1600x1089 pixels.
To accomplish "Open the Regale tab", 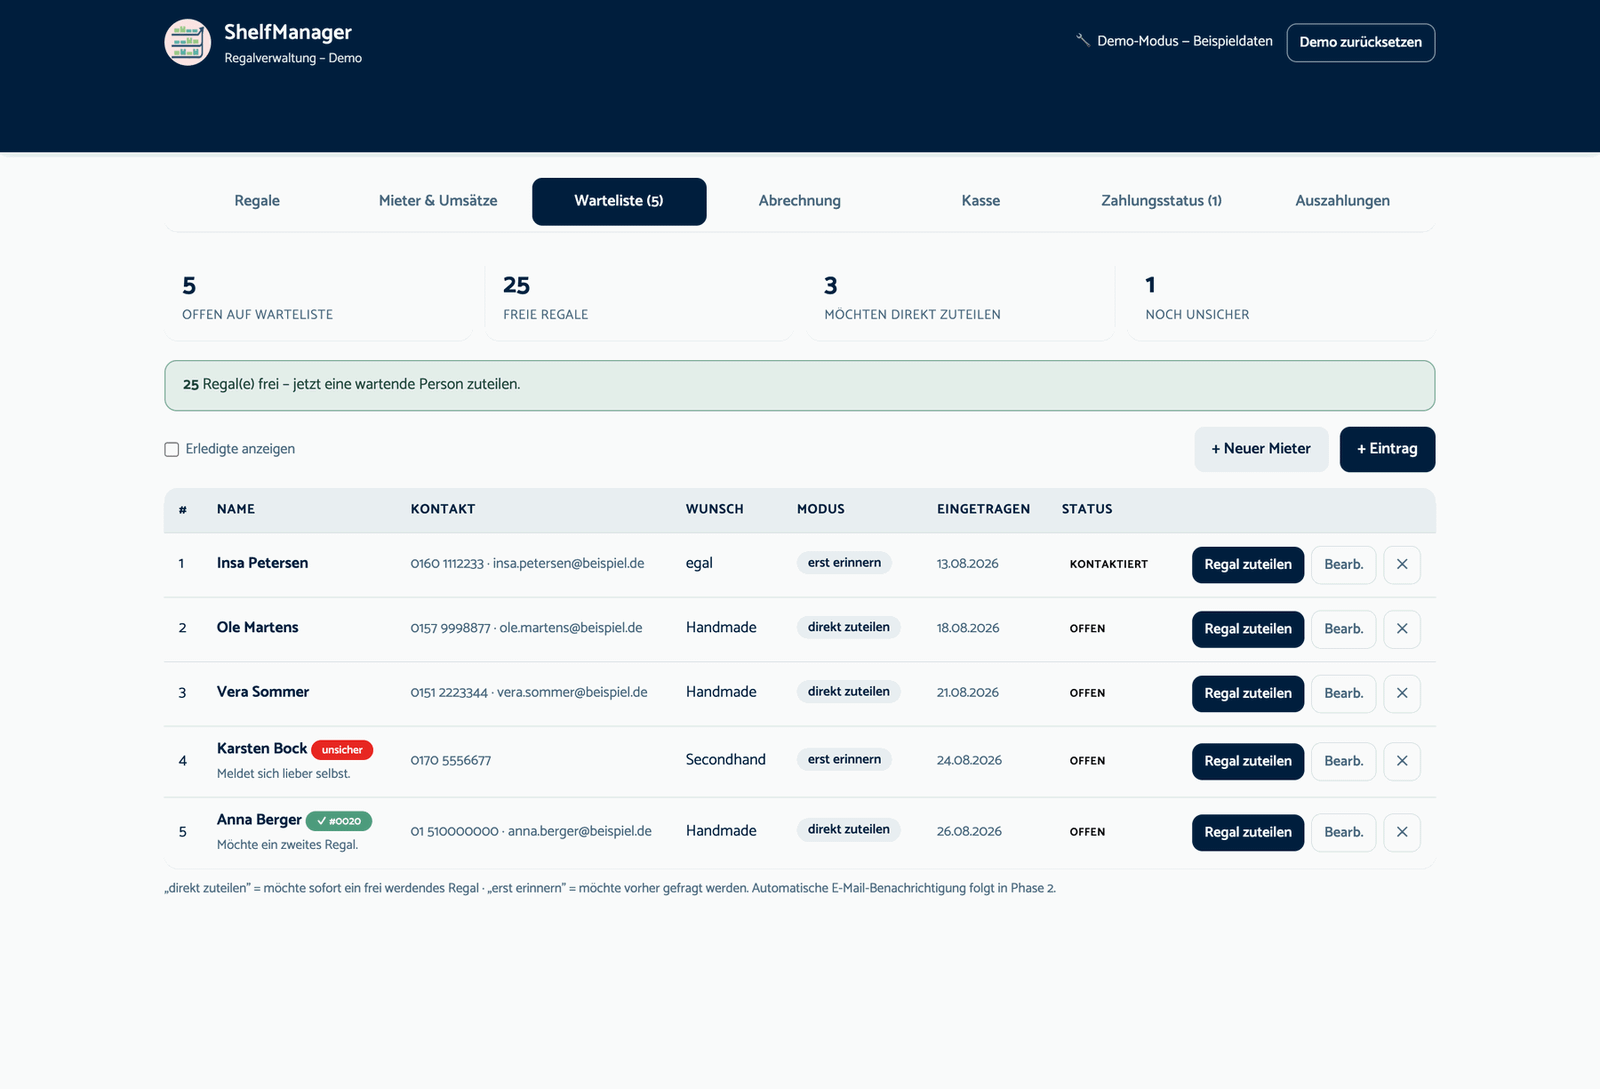I will click(x=257, y=201).
